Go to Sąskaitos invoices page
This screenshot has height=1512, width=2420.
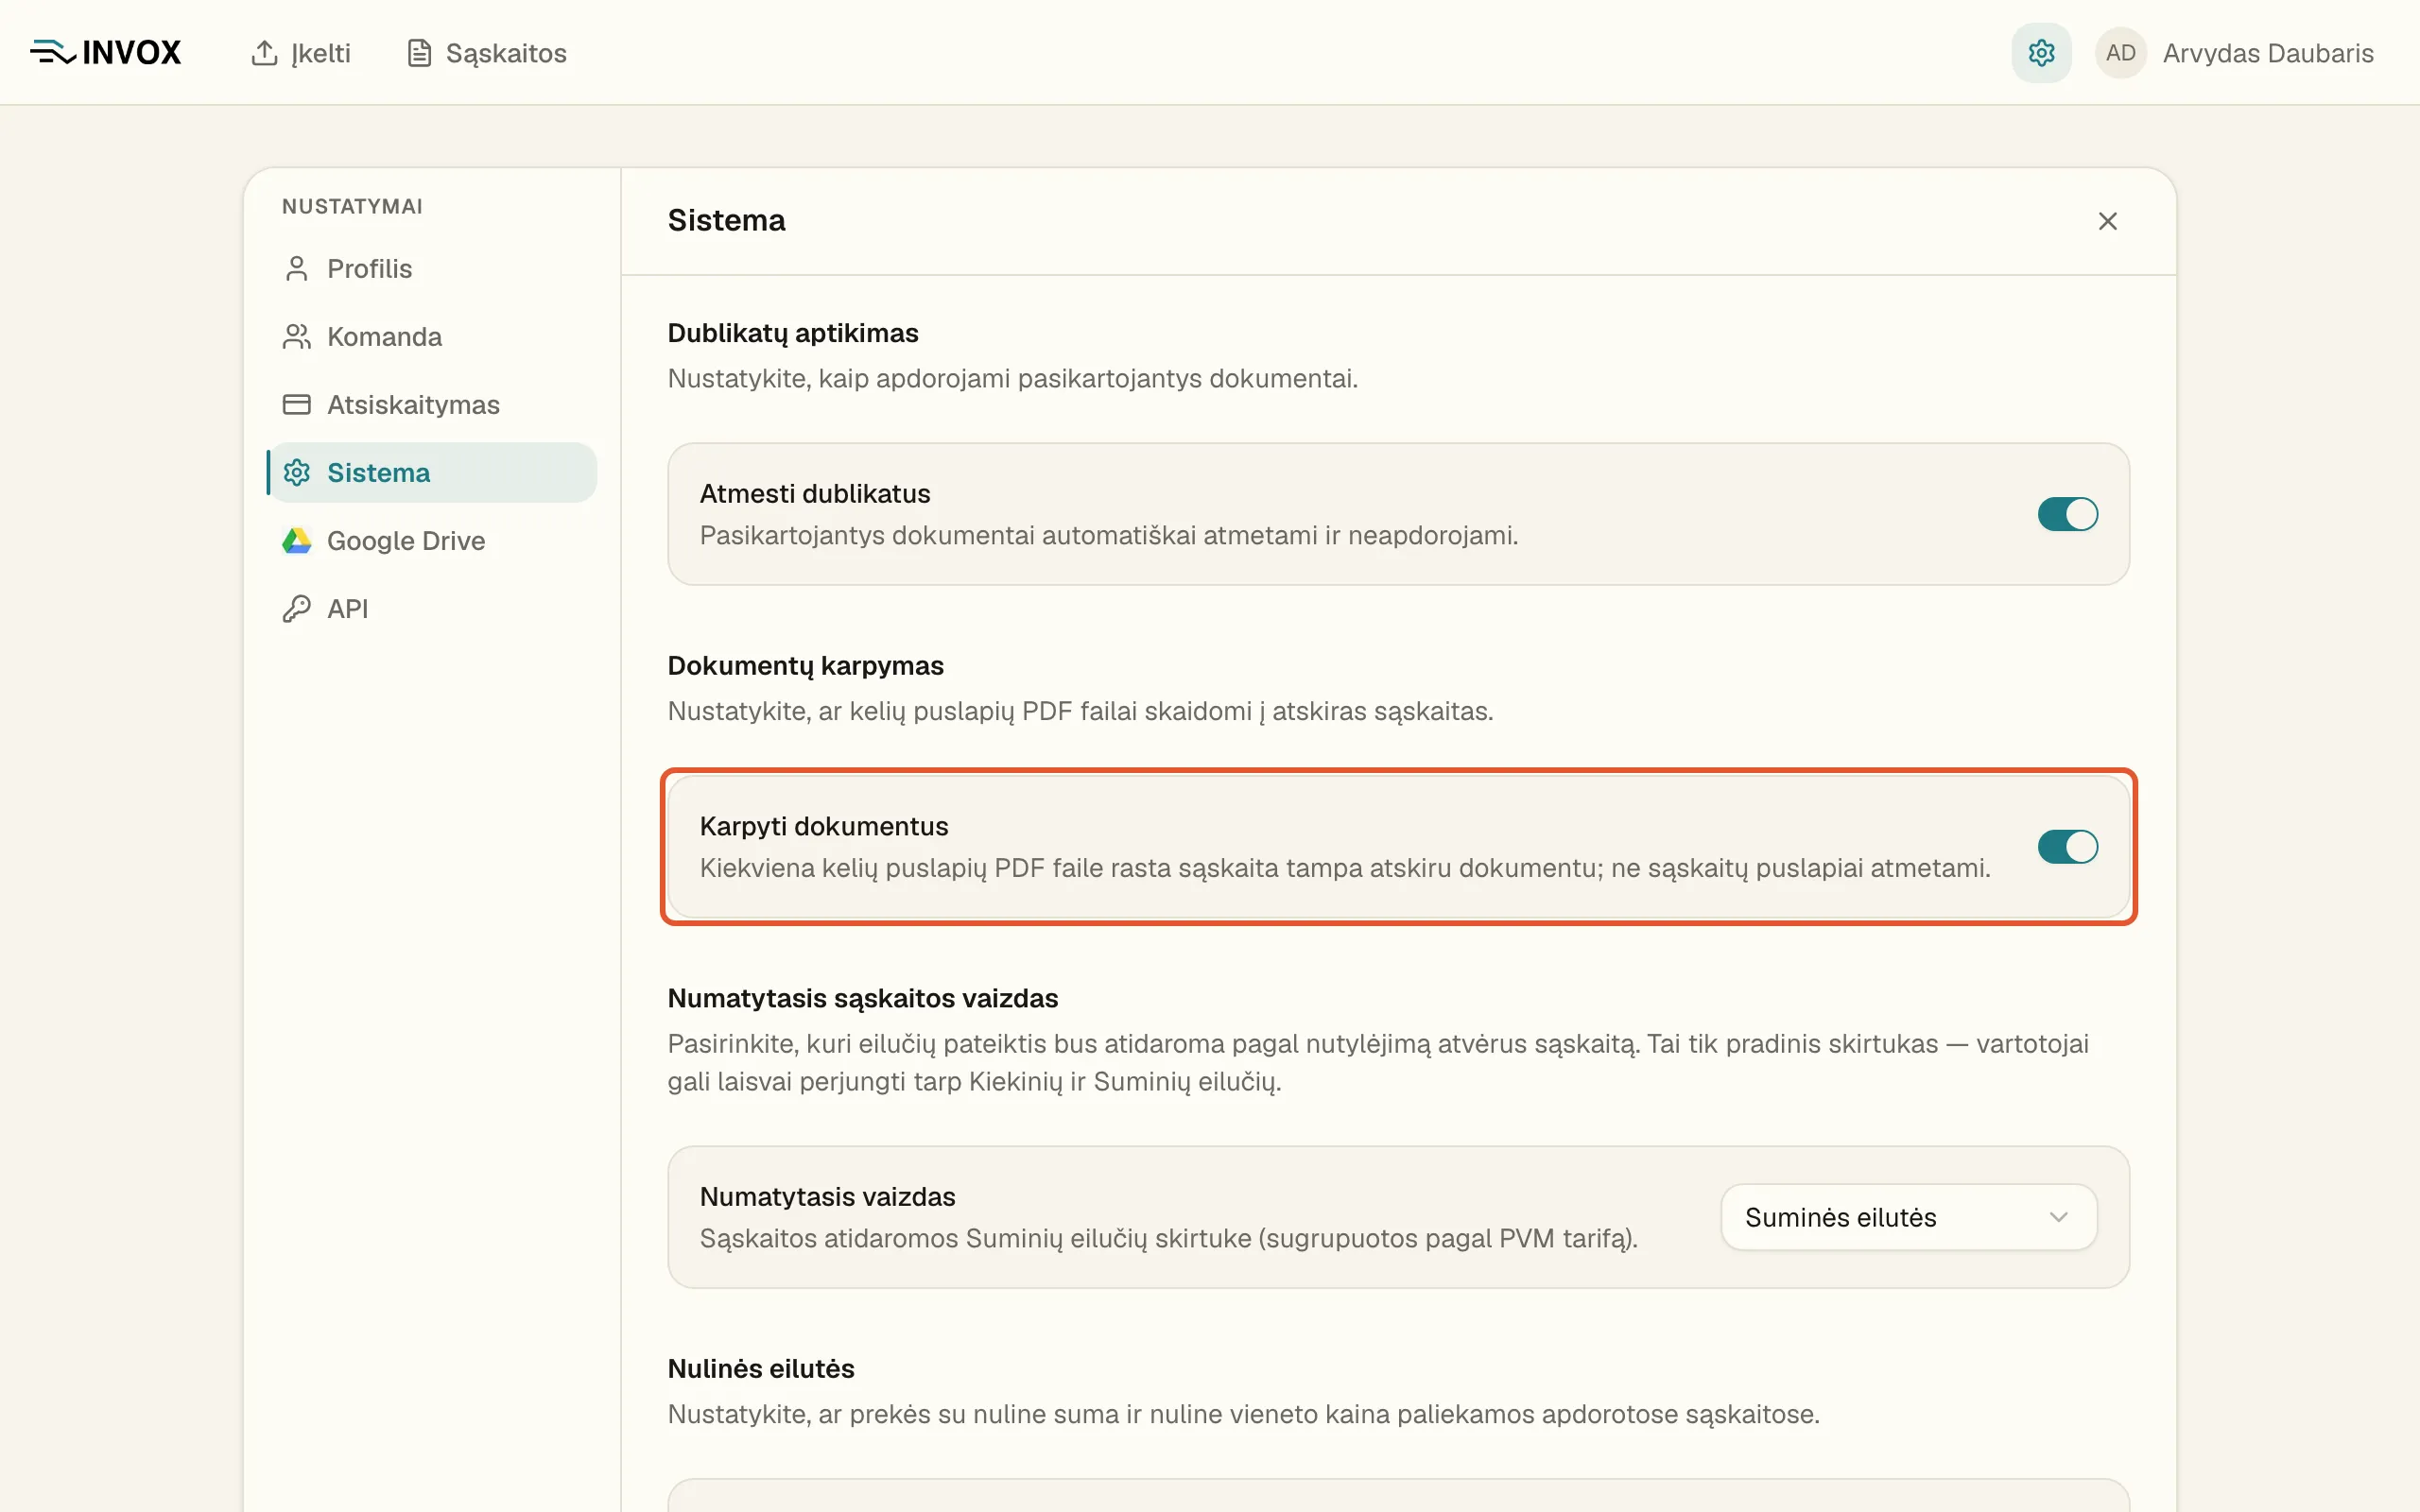point(487,53)
